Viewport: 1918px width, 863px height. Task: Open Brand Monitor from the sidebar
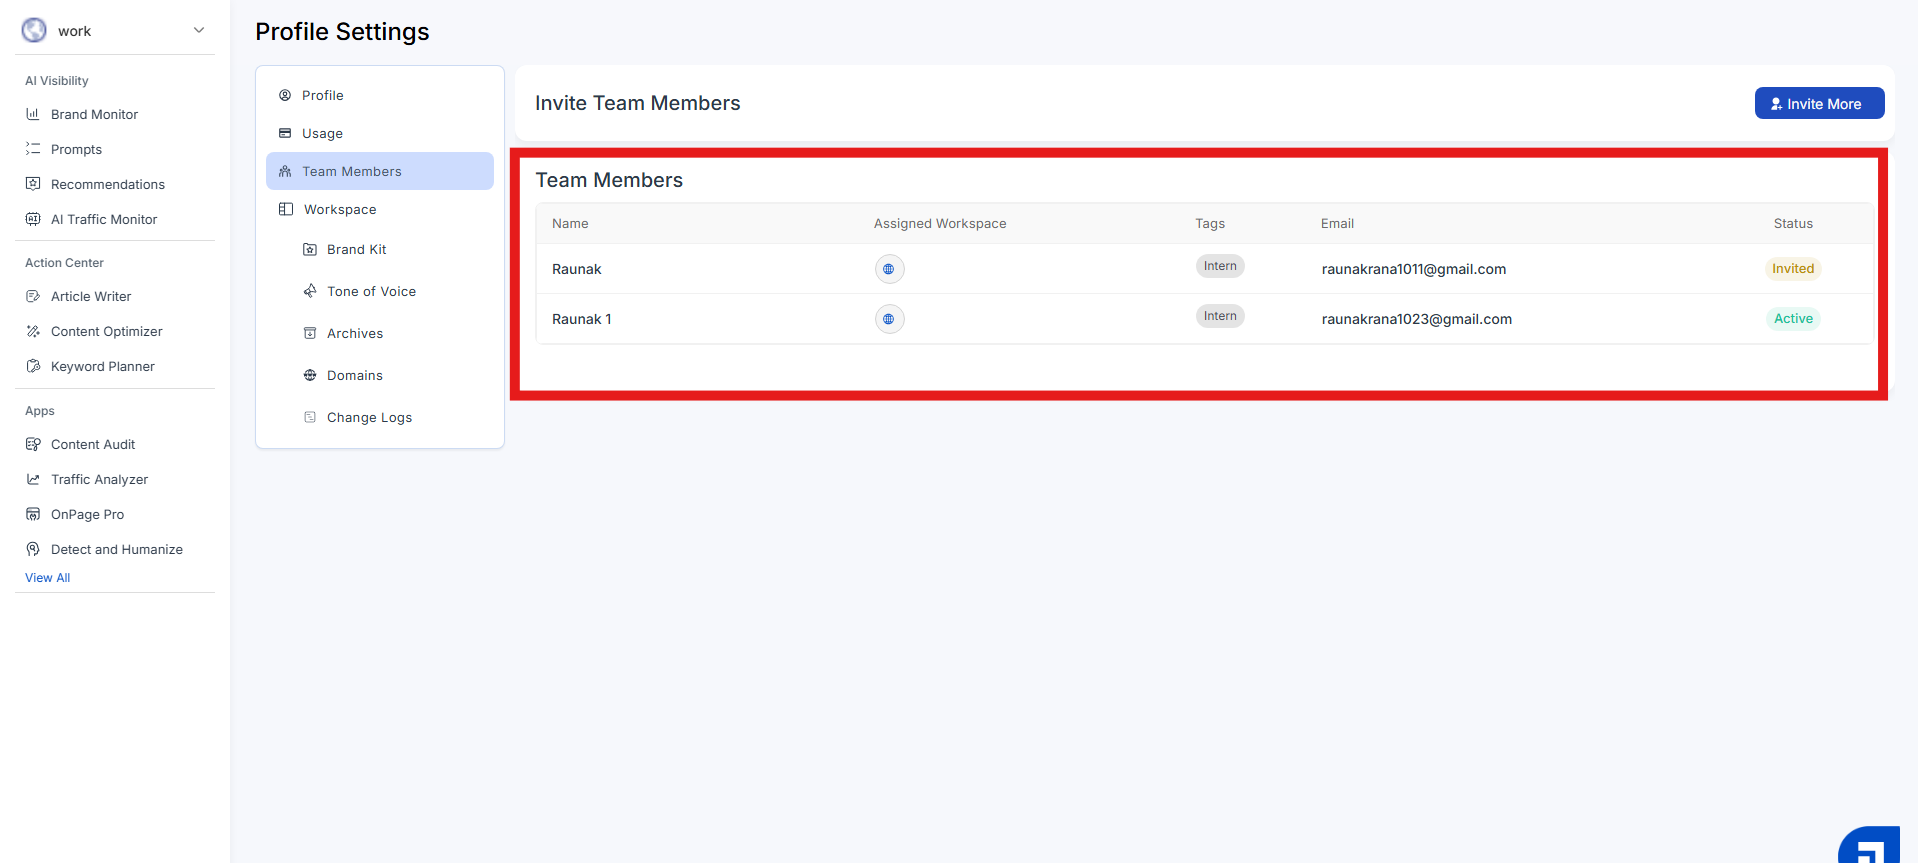click(94, 114)
